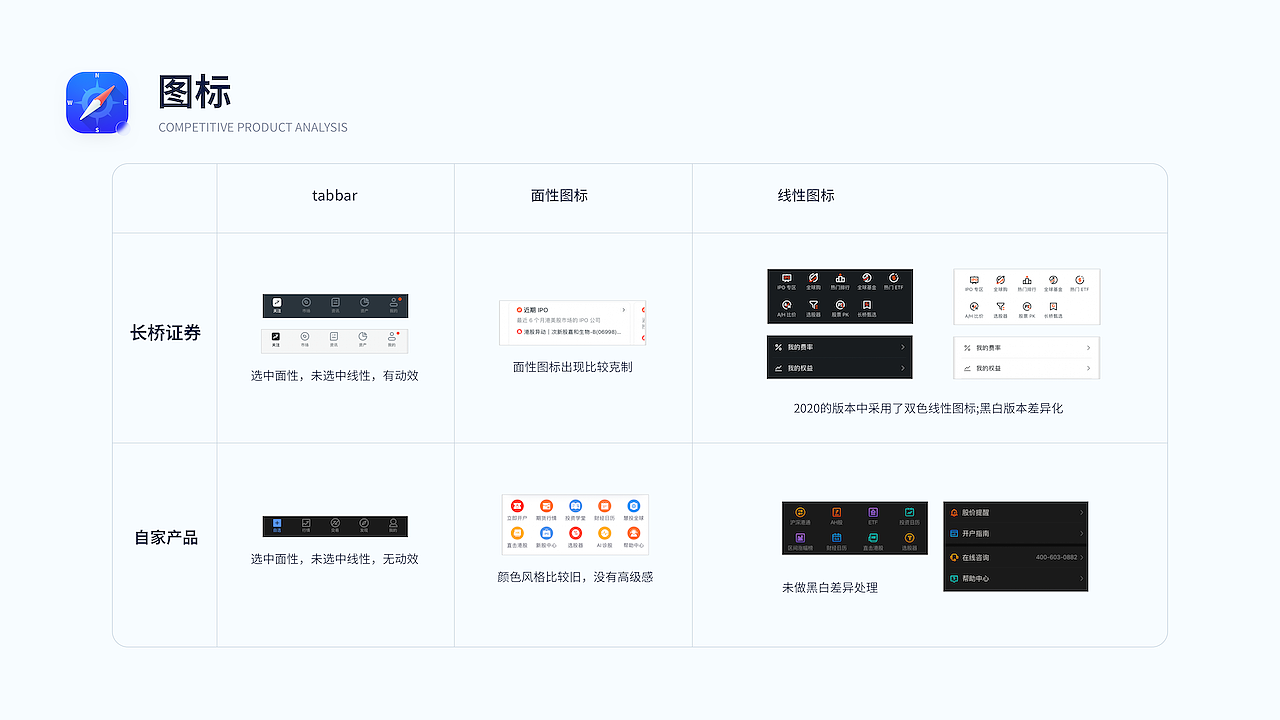Select the blue 投资学堂 book icon
This screenshot has width=1280, height=720.
[576, 506]
